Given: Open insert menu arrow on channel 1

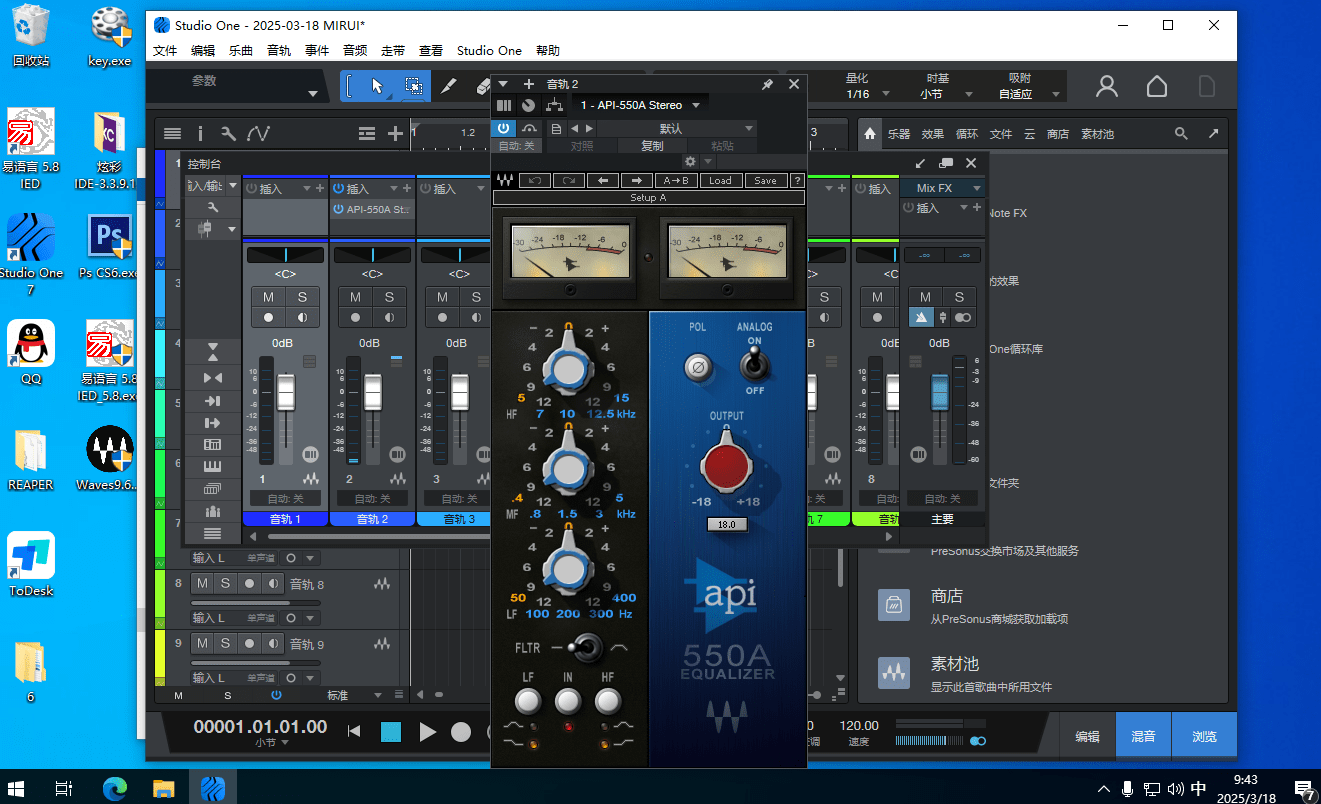Looking at the screenshot, I should pyautogui.click(x=307, y=188).
